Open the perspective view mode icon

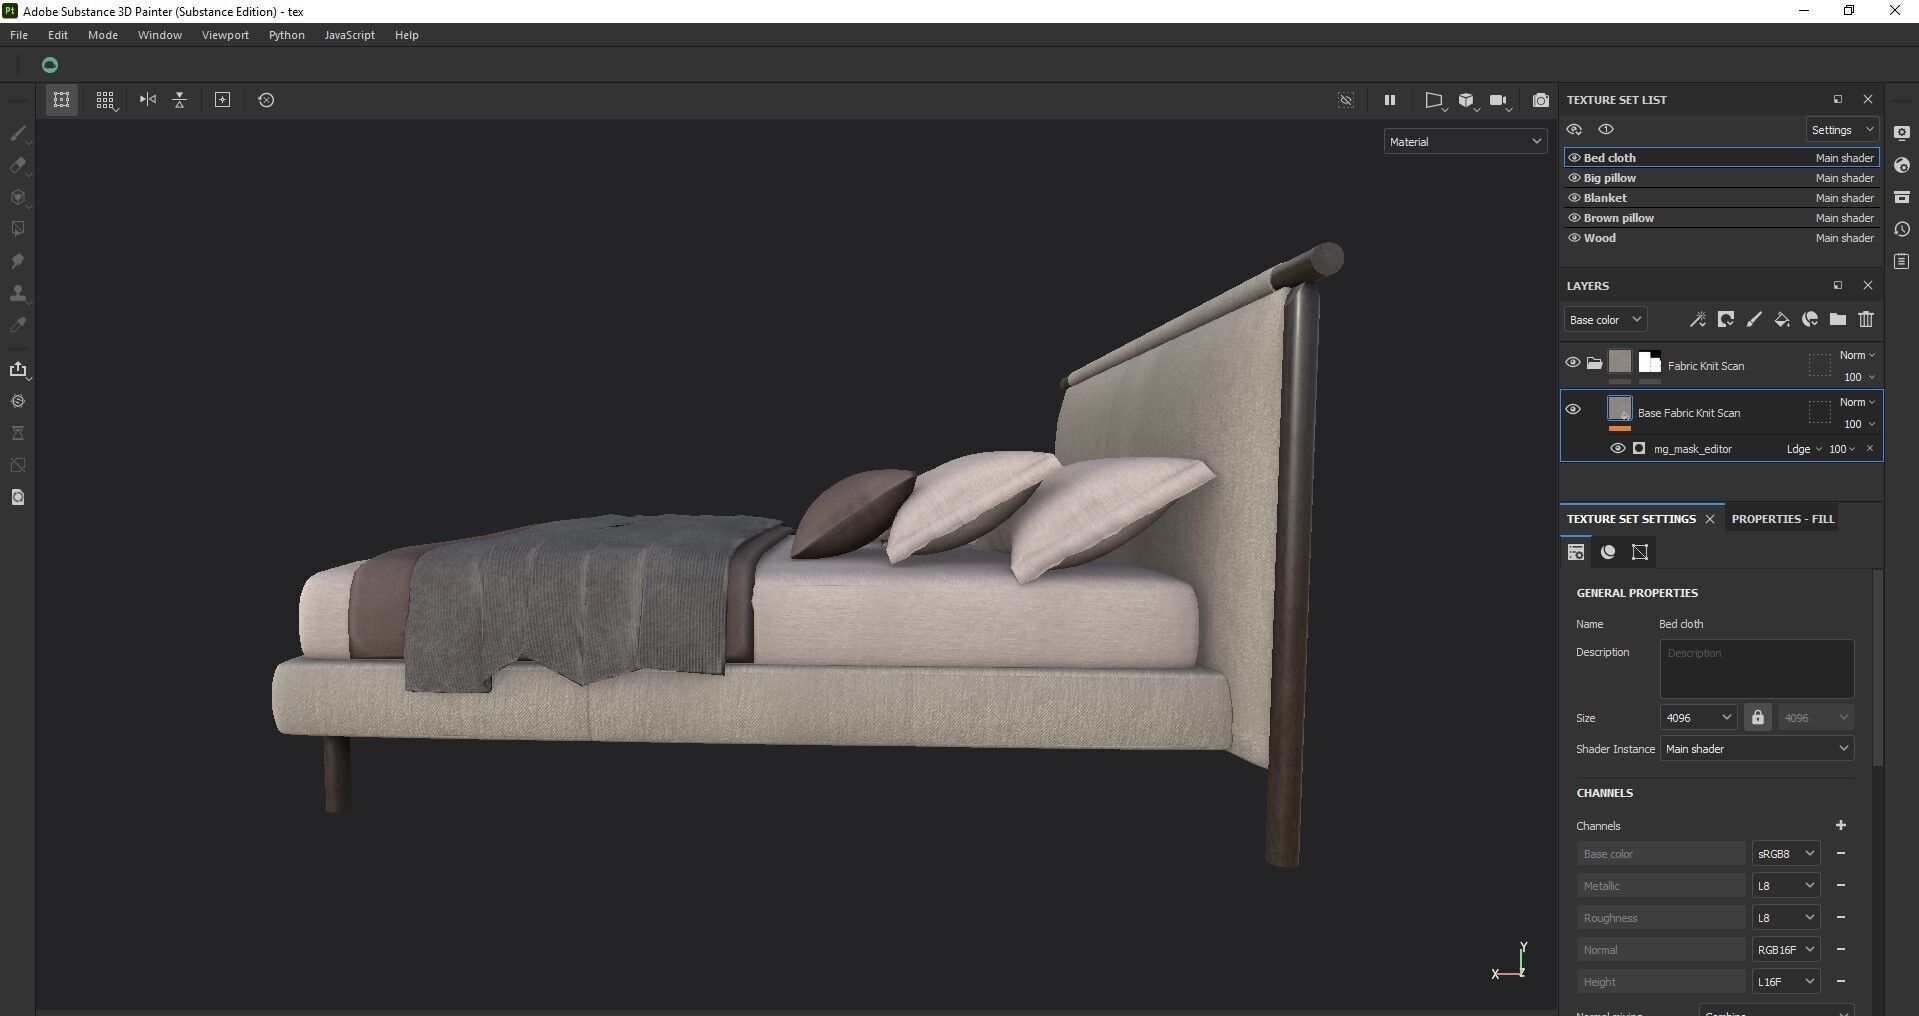point(1434,100)
